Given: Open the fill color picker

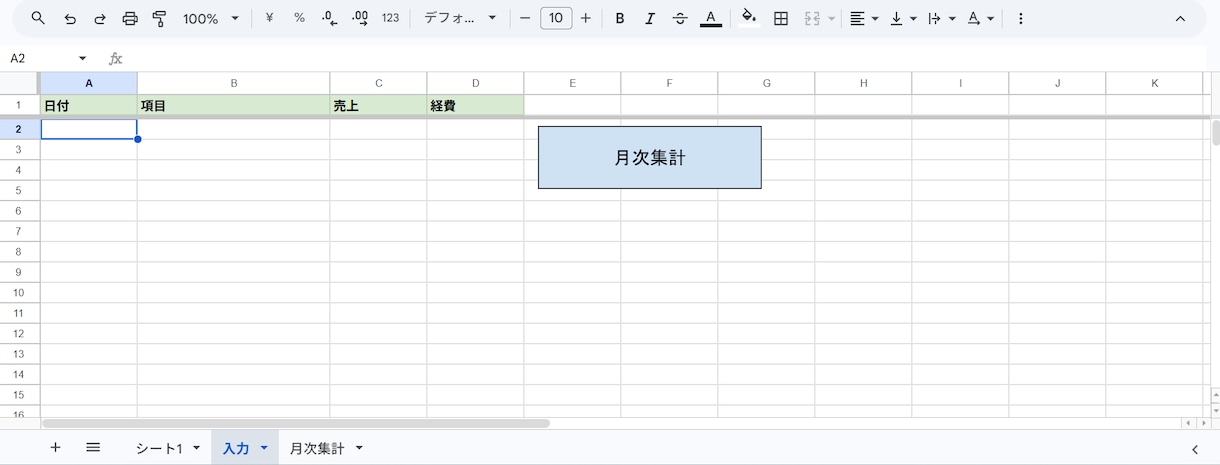Looking at the screenshot, I should [749, 18].
